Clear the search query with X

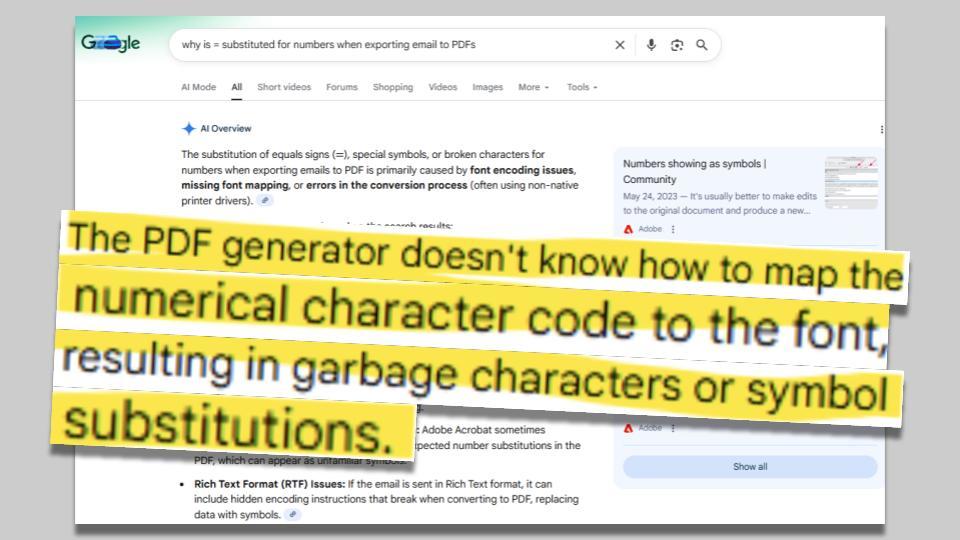click(620, 45)
